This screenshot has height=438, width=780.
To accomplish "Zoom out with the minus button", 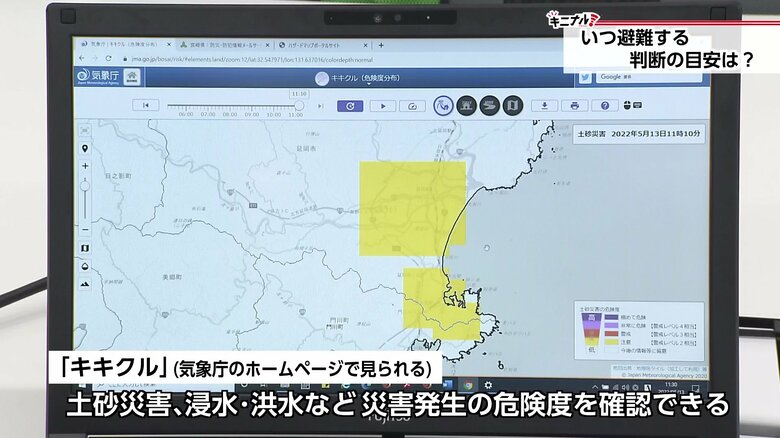I will [85, 229].
